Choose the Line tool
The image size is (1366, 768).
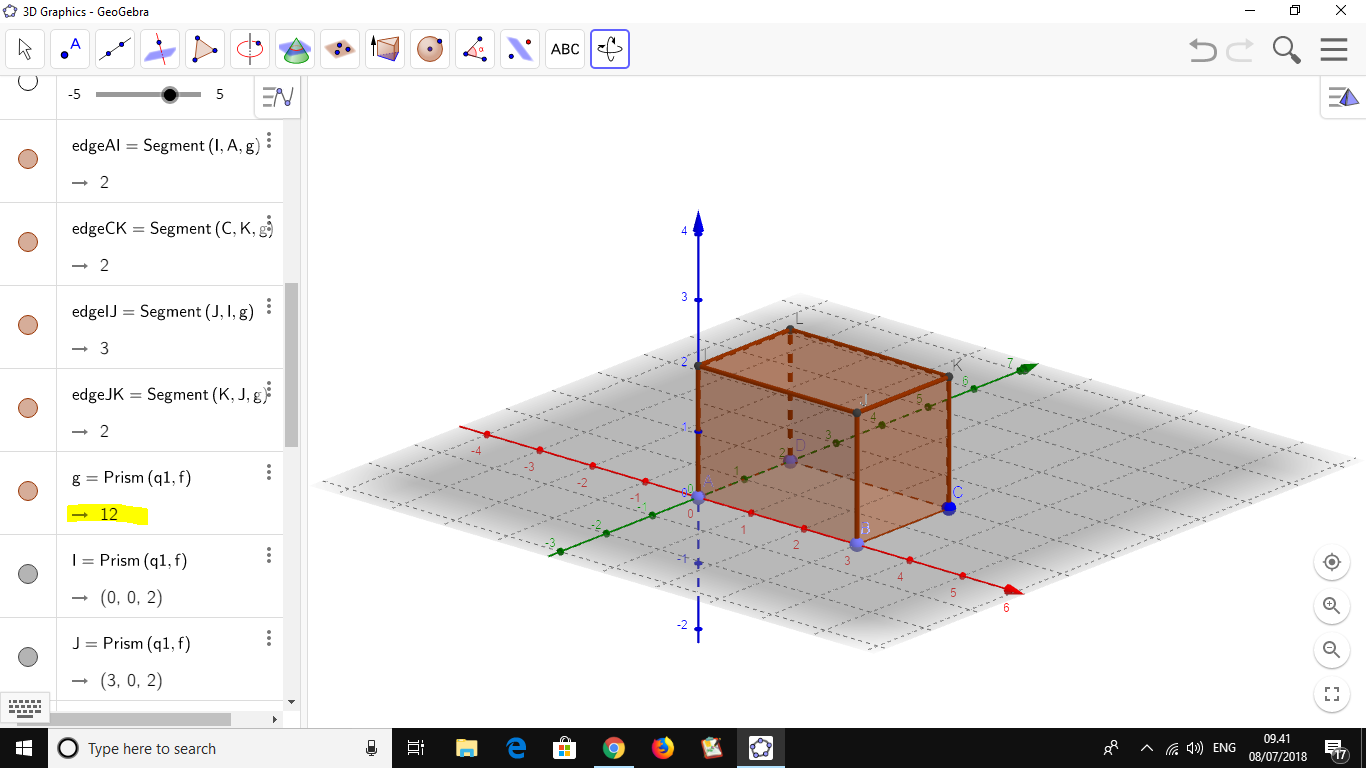(x=114, y=48)
